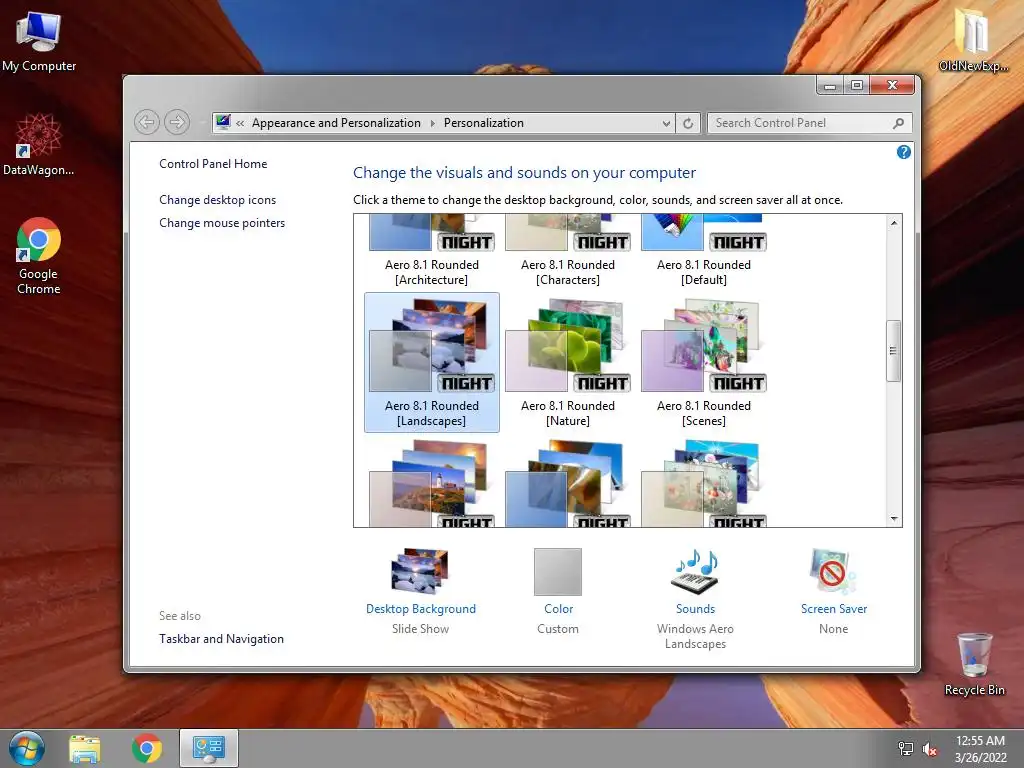Image resolution: width=1024 pixels, height=768 pixels.
Task: Click the theme list scroll up arrow
Action: [894, 223]
